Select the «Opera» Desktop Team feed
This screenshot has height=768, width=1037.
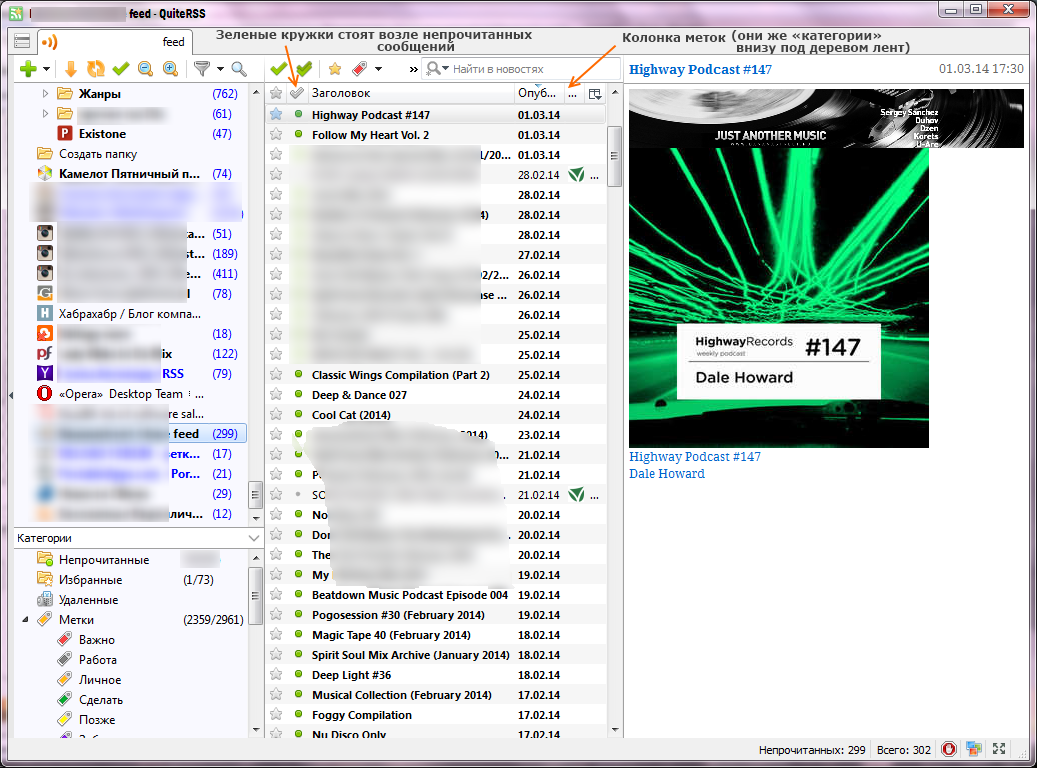(x=131, y=394)
